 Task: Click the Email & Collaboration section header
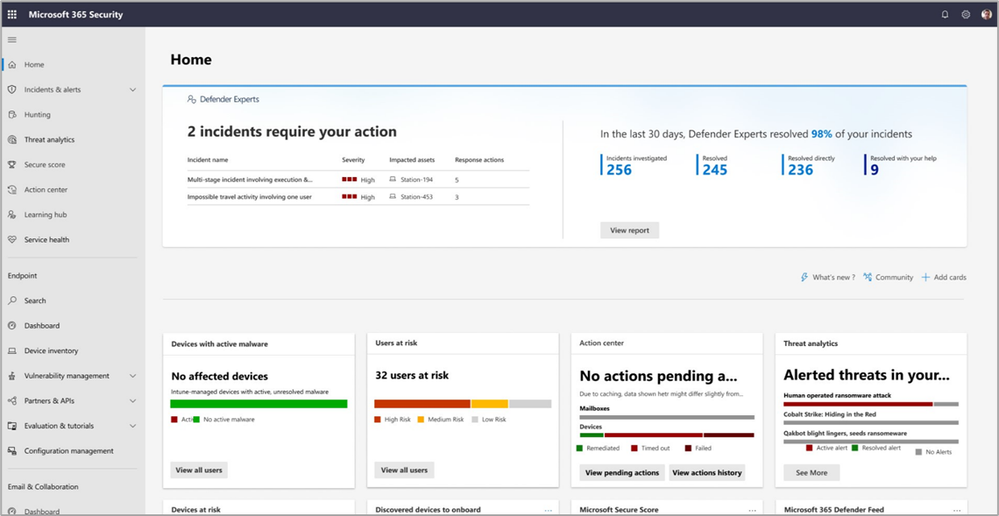(x=43, y=487)
